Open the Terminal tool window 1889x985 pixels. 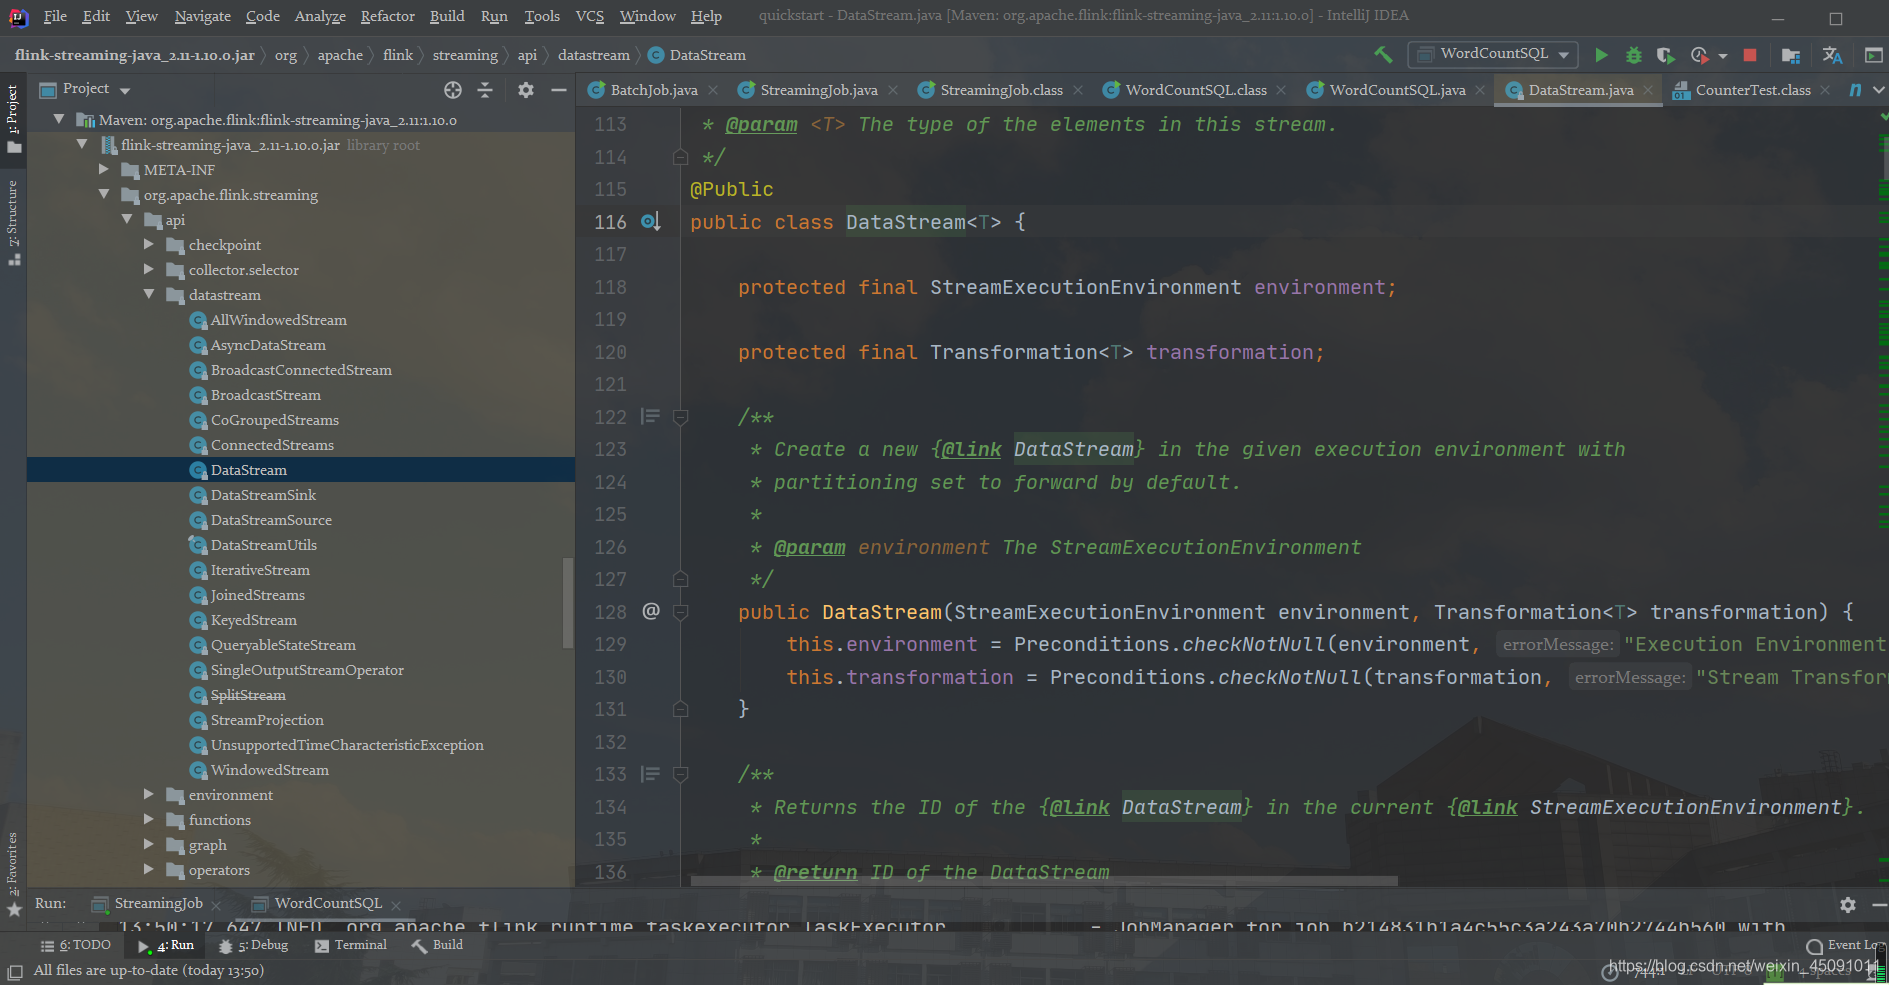click(351, 945)
